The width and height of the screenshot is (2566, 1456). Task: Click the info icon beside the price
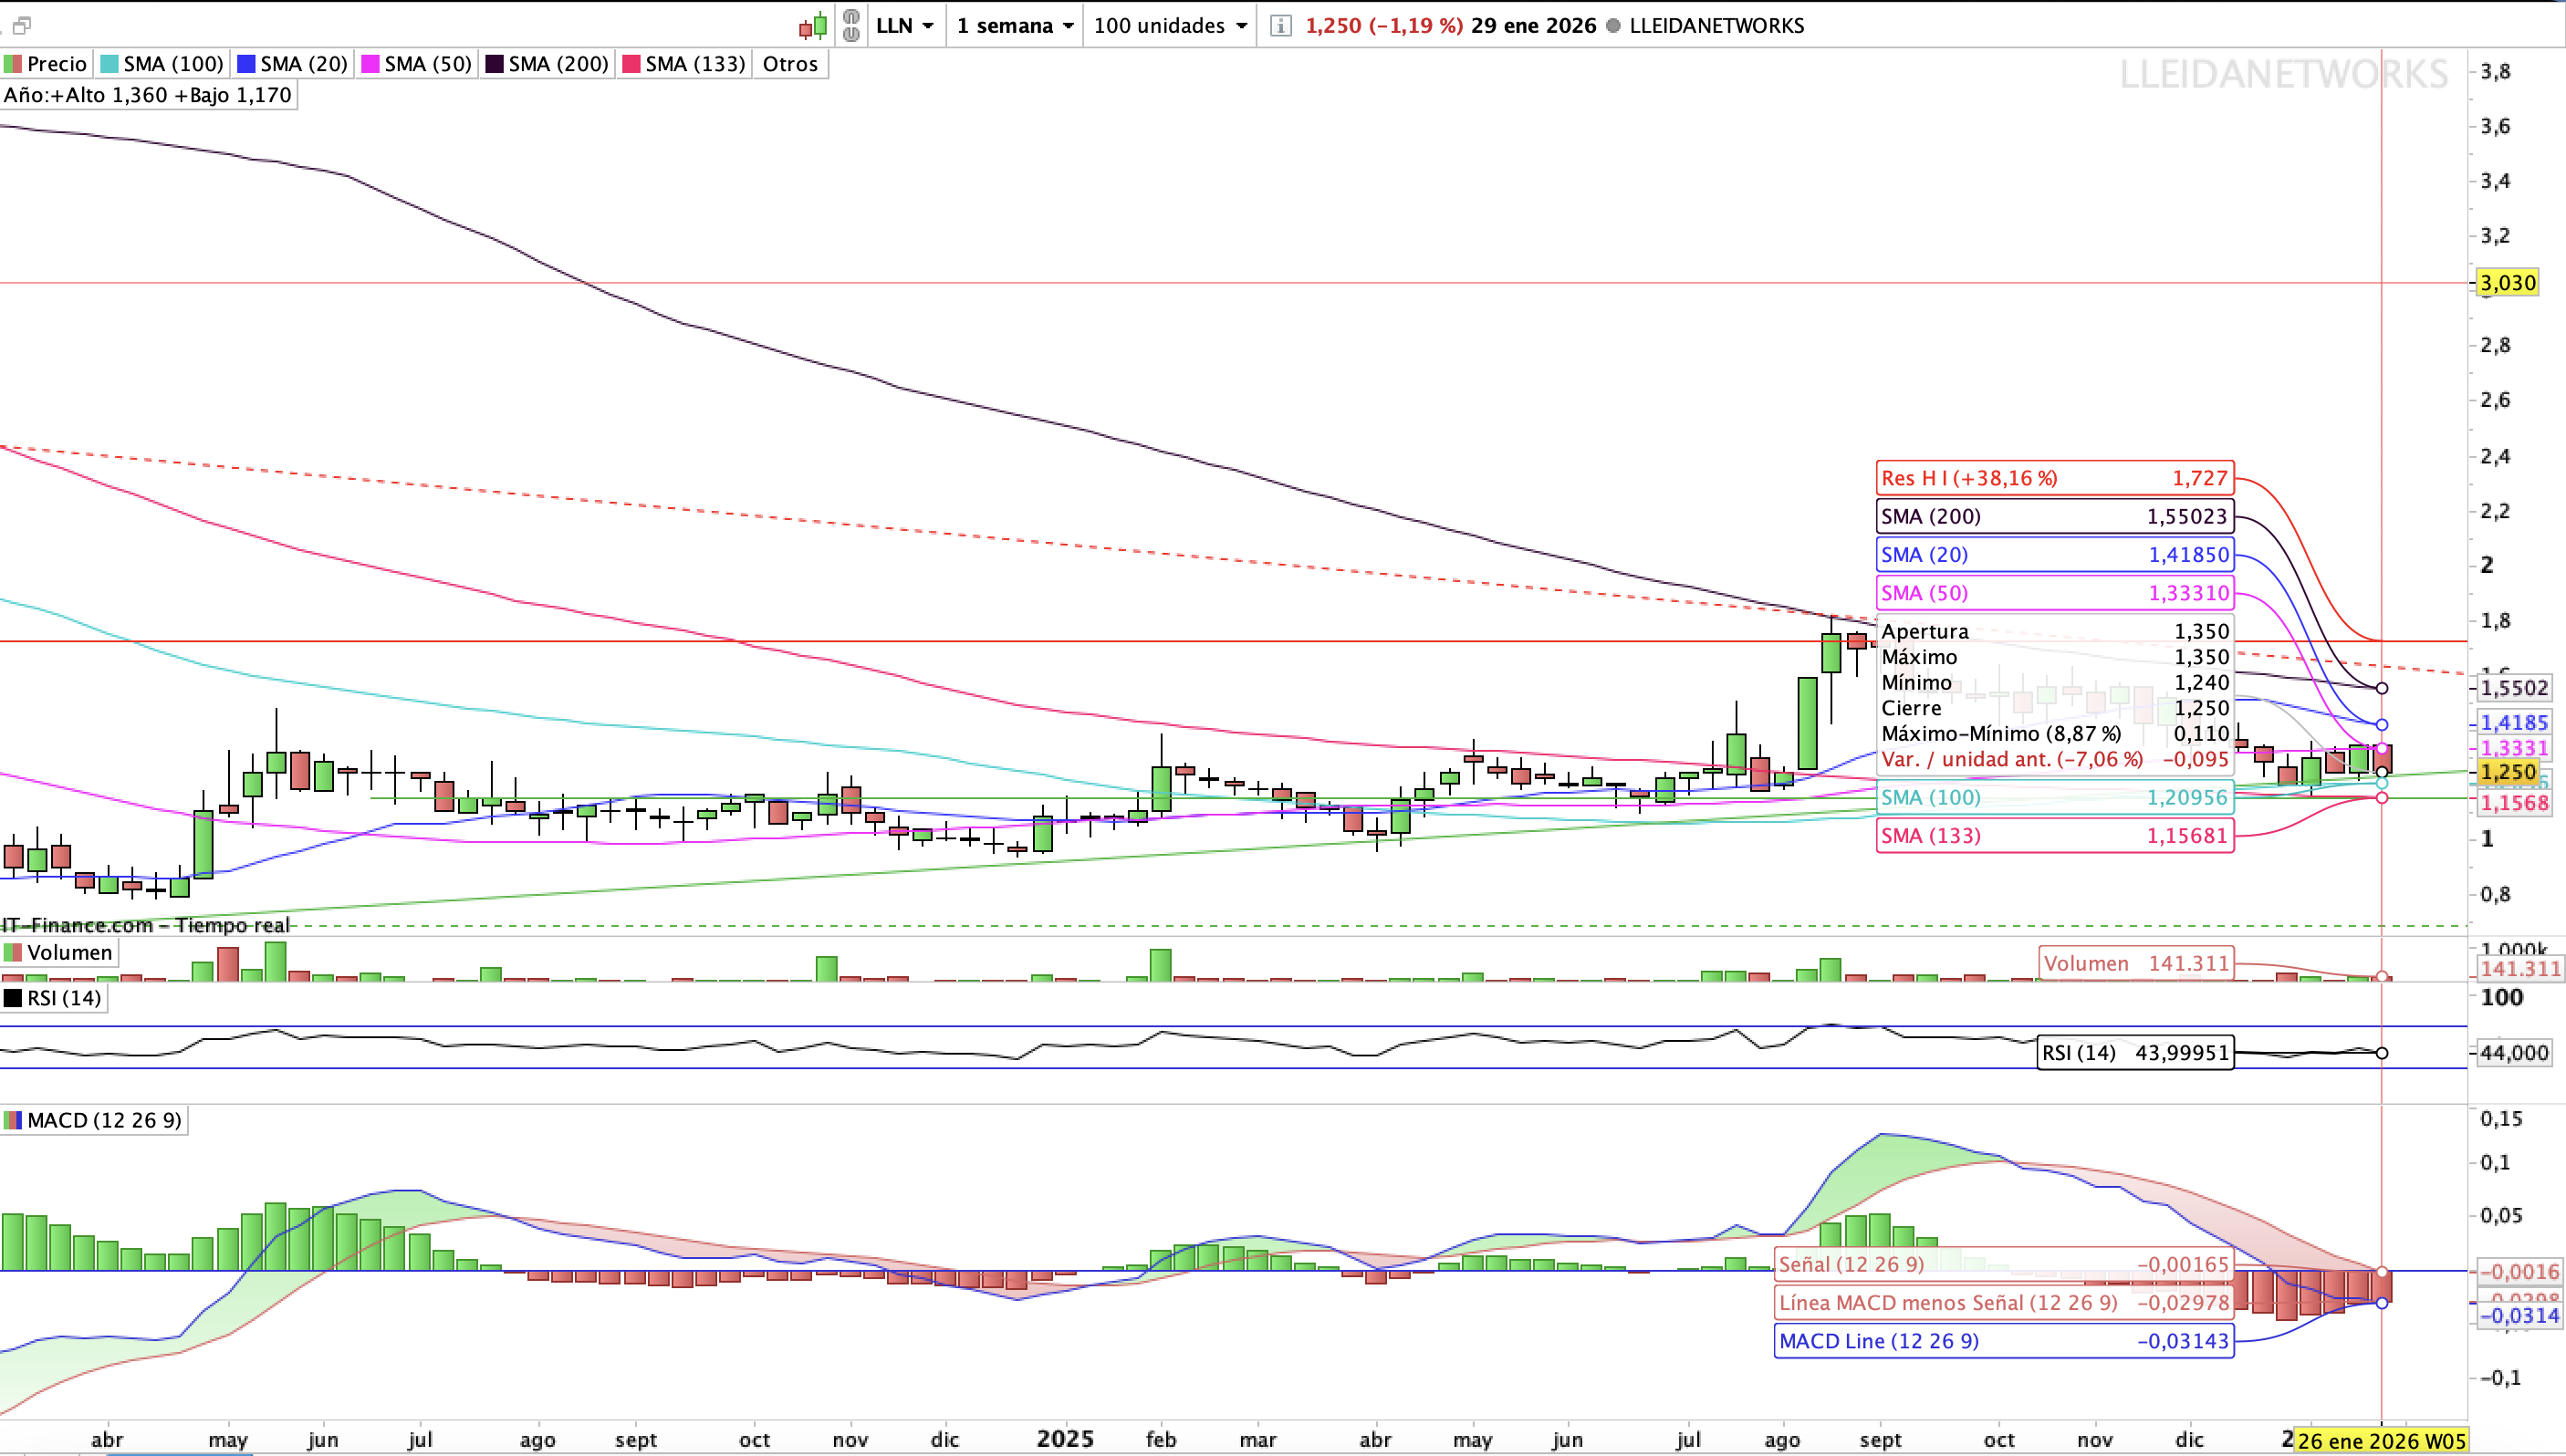click(1280, 25)
